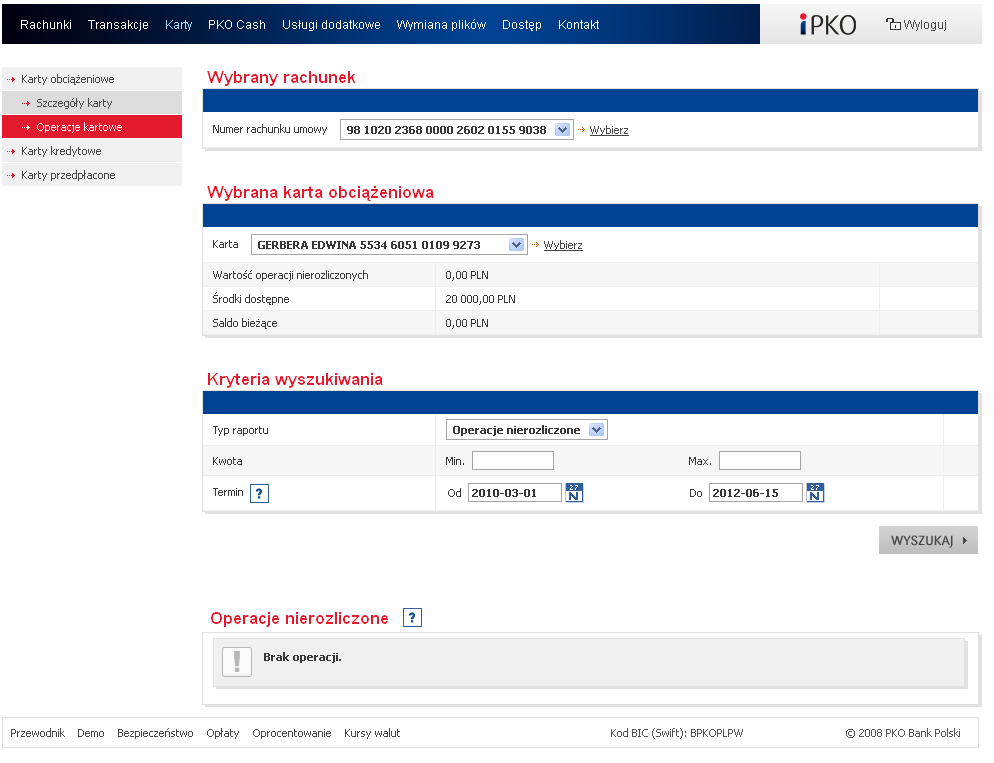Open the Transakcje menu

click(x=118, y=25)
